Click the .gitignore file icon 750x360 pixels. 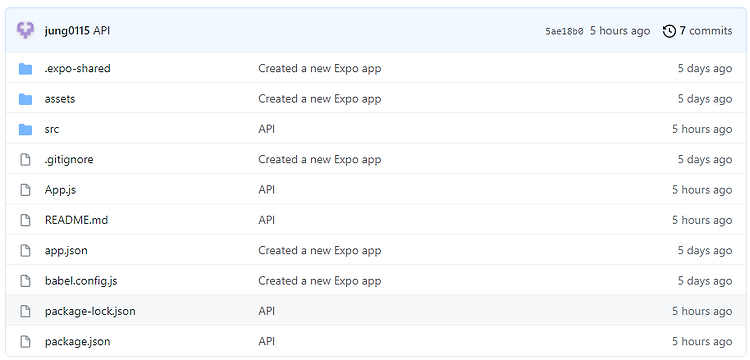click(25, 160)
